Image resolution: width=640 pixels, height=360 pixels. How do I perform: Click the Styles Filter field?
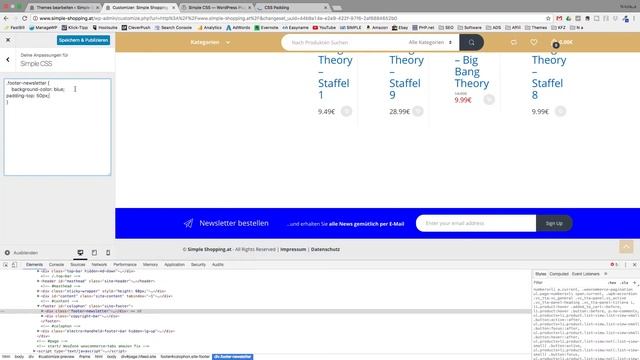[x=567, y=282]
